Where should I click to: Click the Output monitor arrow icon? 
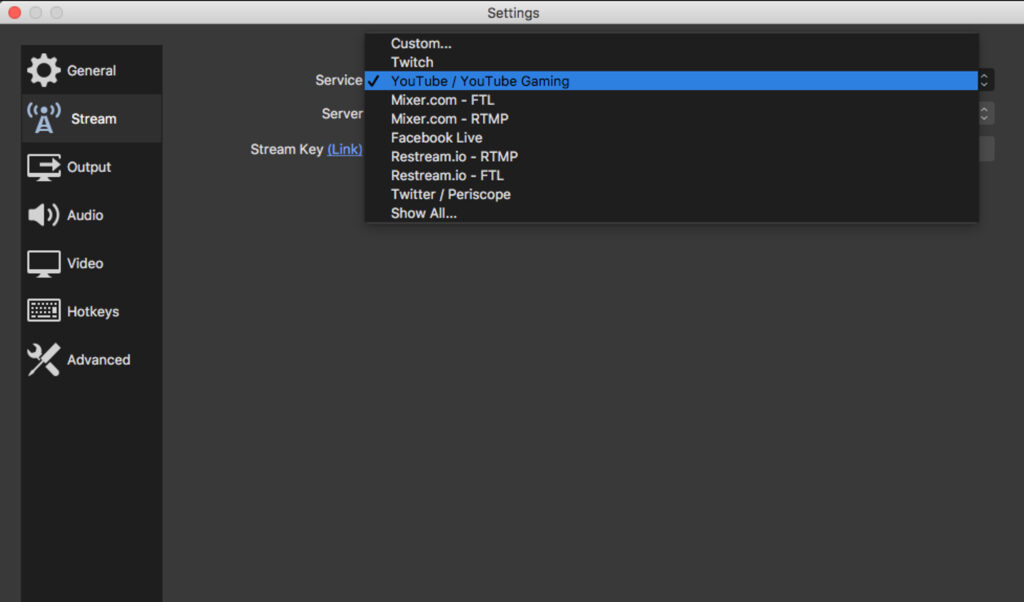pos(44,167)
